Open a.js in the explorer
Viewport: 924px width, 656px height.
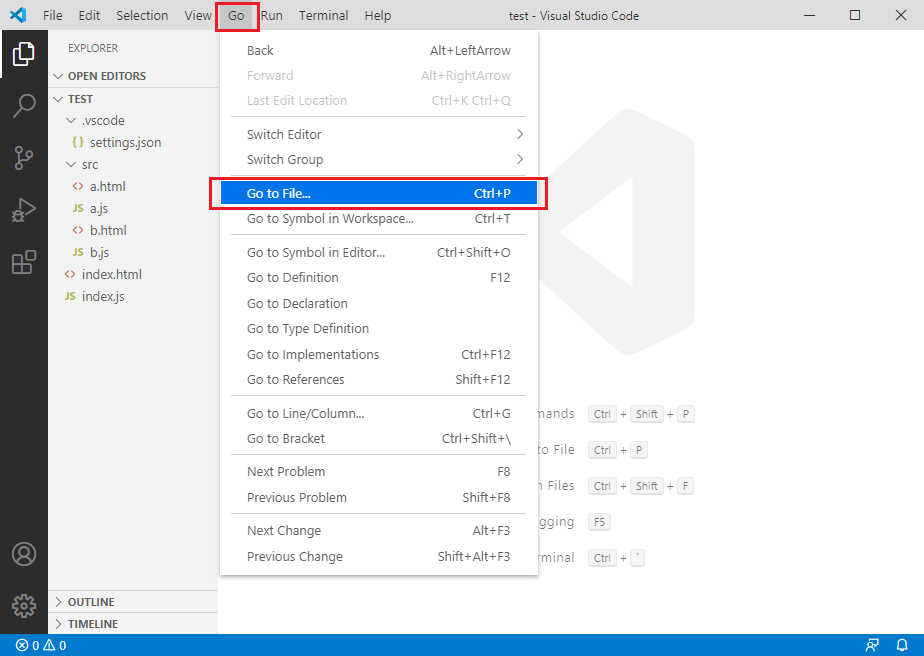tap(133, 208)
